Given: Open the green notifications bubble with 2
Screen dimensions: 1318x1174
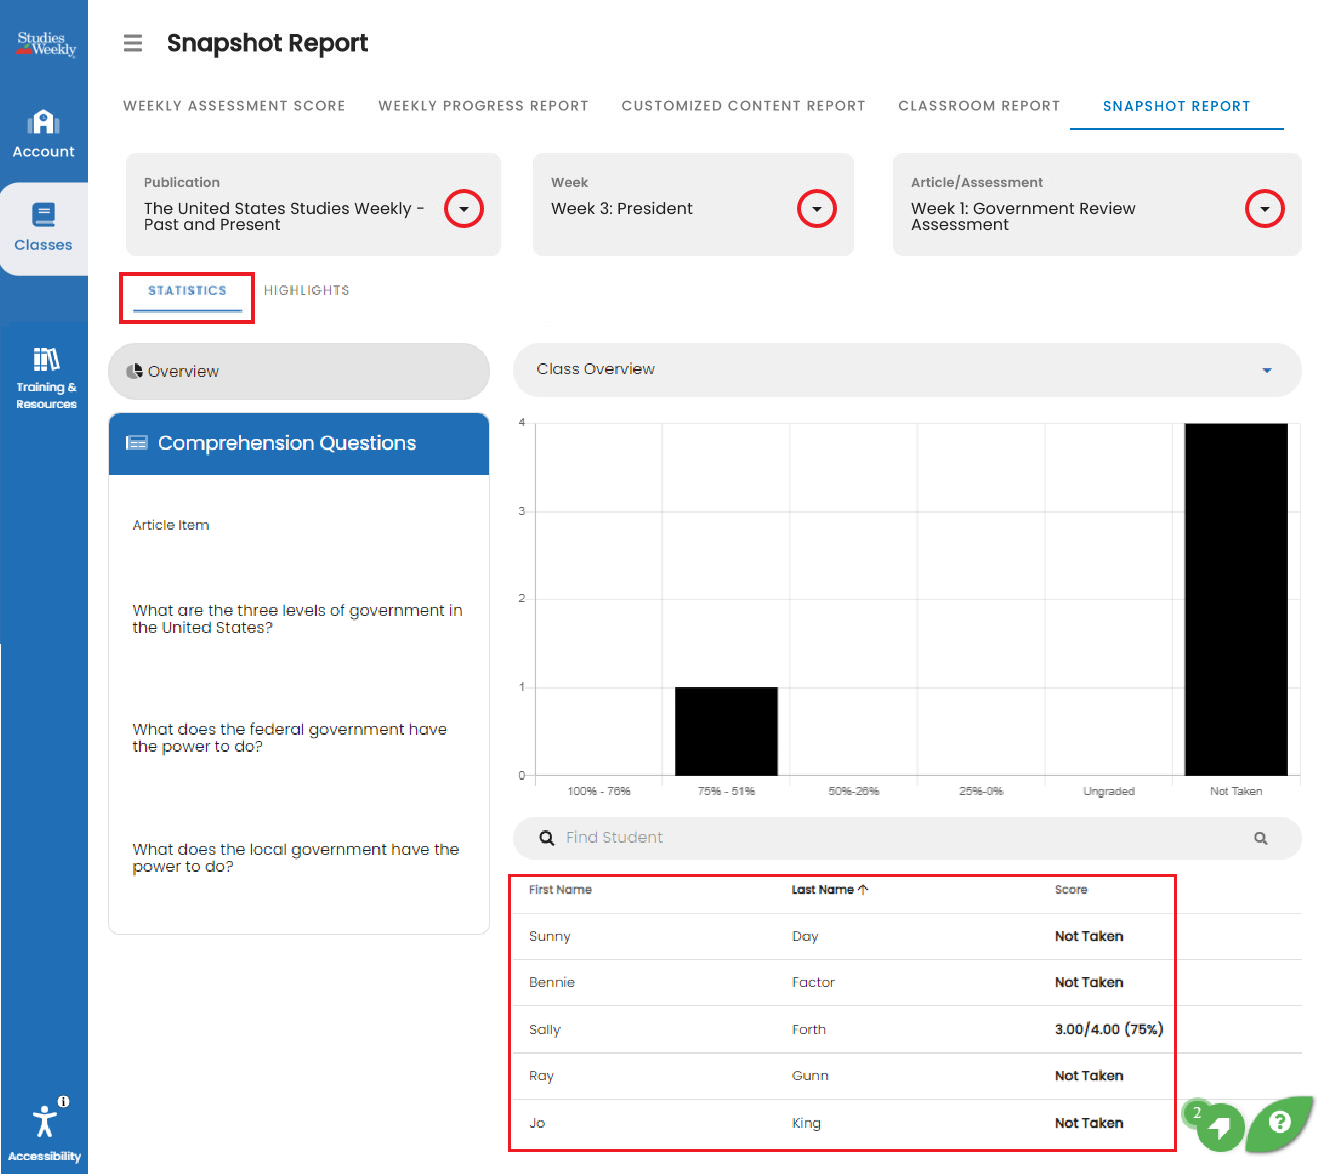Looking at the screenshot, I should 1216,1125.
